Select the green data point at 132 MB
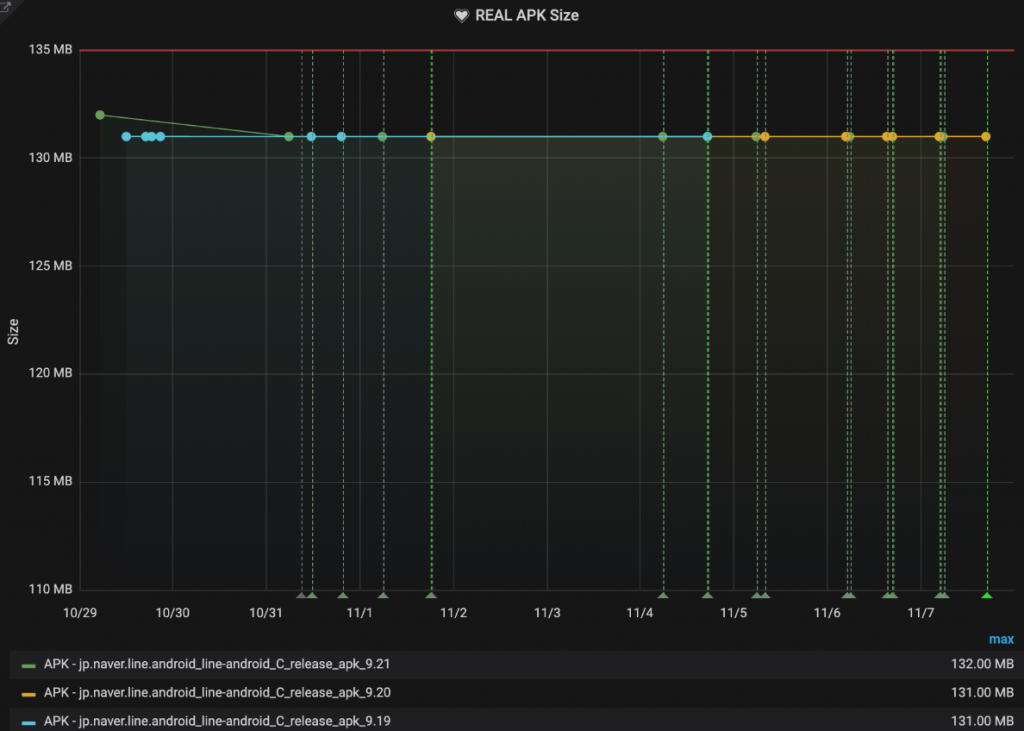 pos(100,115)
